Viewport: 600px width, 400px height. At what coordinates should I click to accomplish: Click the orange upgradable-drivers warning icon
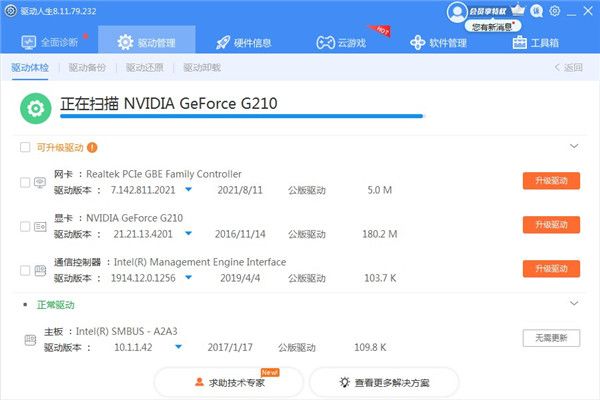click(92, 147)
